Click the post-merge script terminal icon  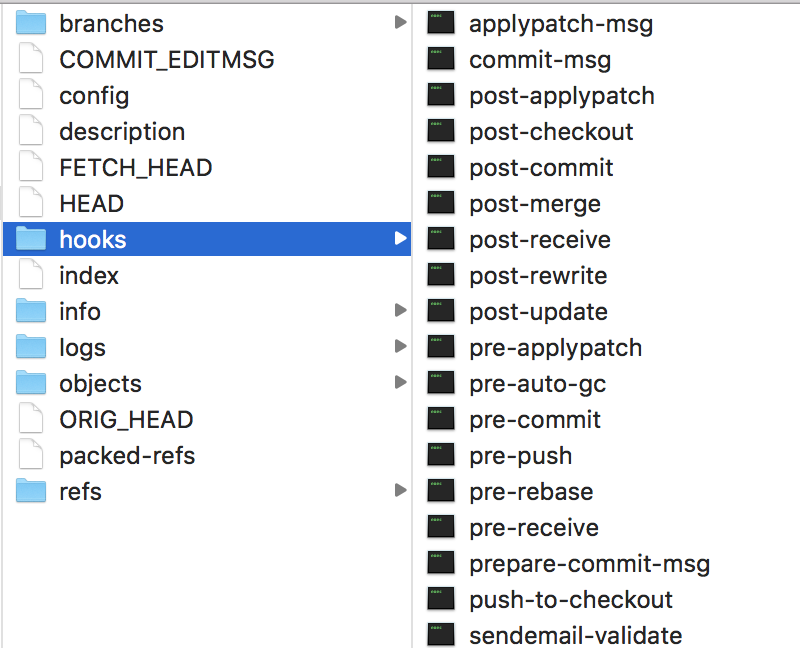click(441, 203)
